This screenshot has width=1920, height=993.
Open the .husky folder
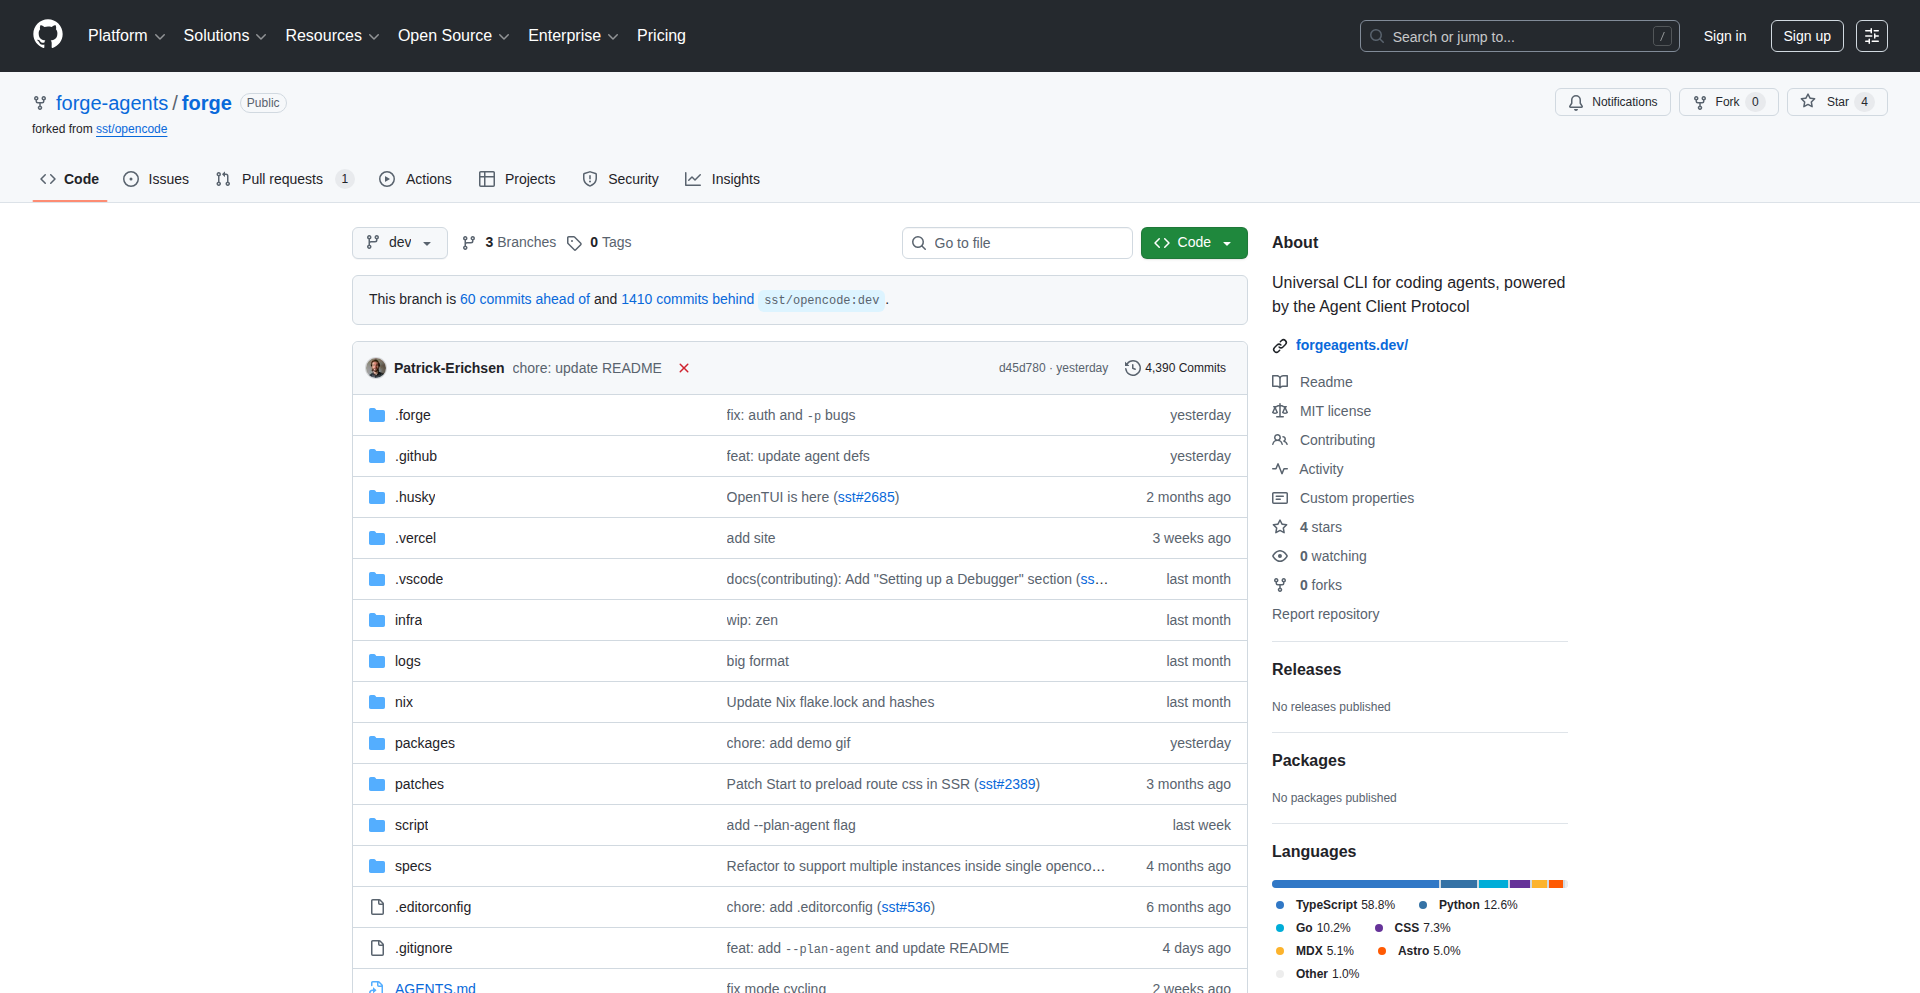point(414,497)
